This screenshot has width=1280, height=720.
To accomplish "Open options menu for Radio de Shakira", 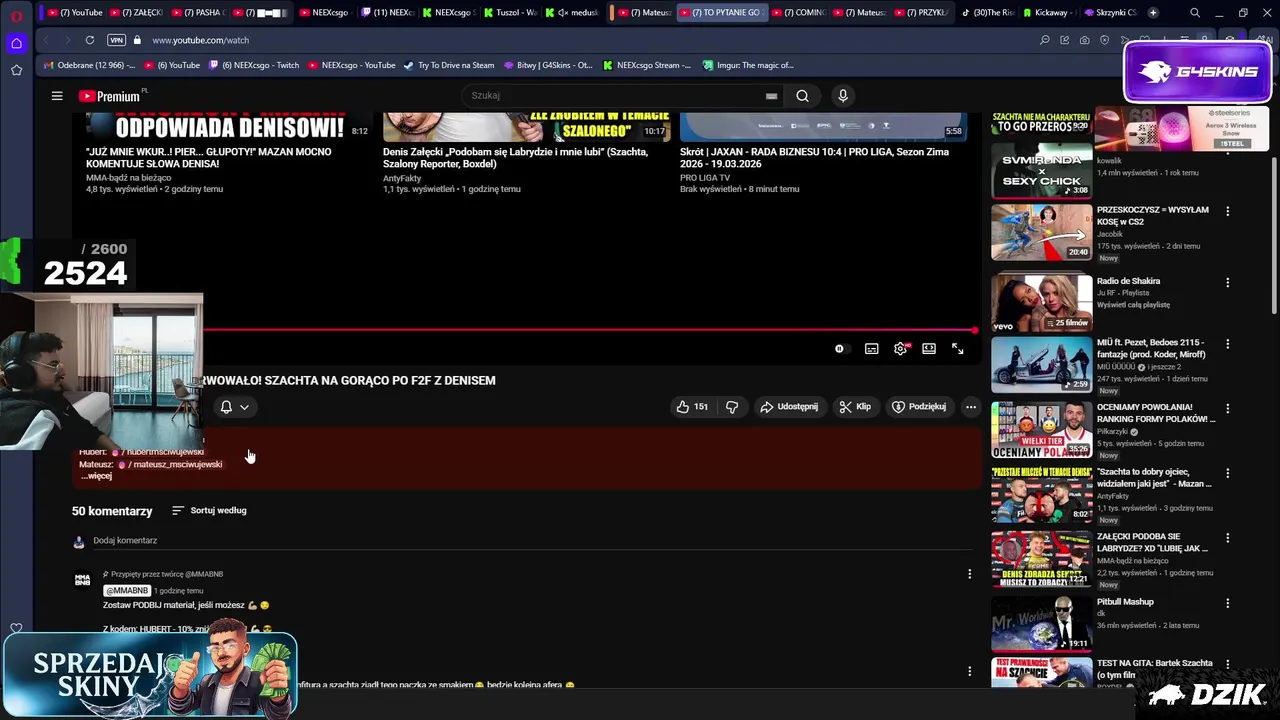I will (x=1228, y=282).
